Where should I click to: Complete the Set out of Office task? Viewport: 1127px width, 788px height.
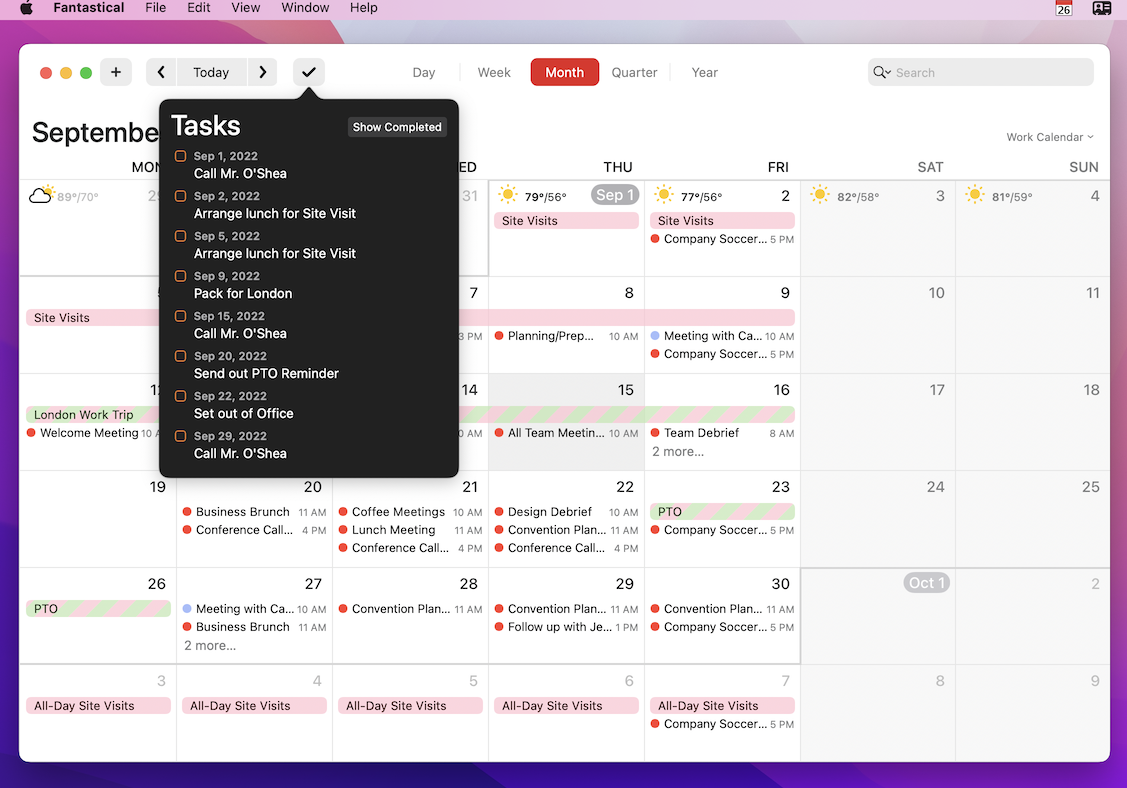(x=180, y=396)
